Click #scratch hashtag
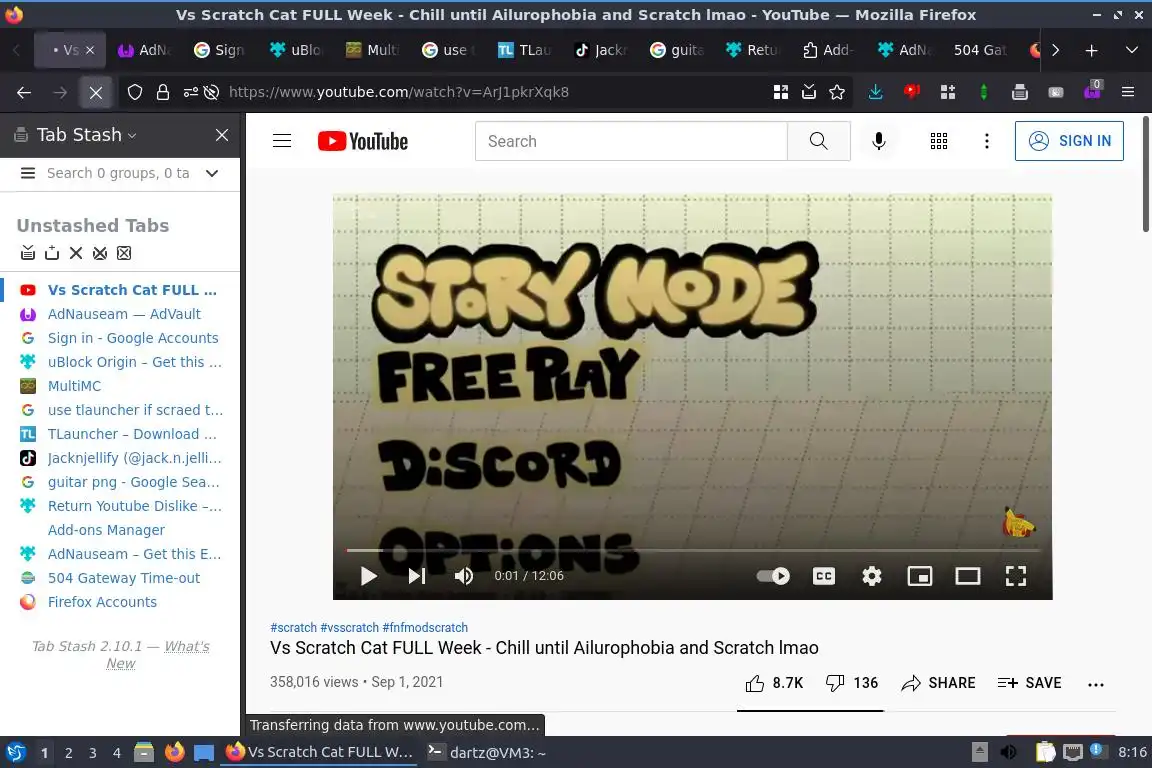The width and height of the screenshot is (1152, 768). (x=293, y=628)
